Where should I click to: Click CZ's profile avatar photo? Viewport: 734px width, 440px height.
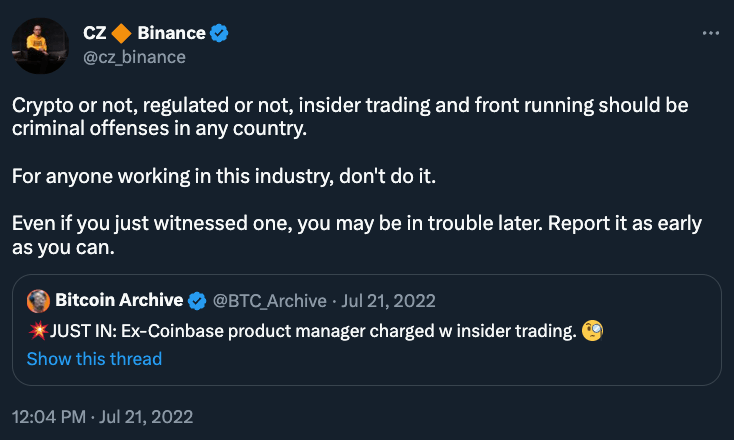(x=39, y=43)
